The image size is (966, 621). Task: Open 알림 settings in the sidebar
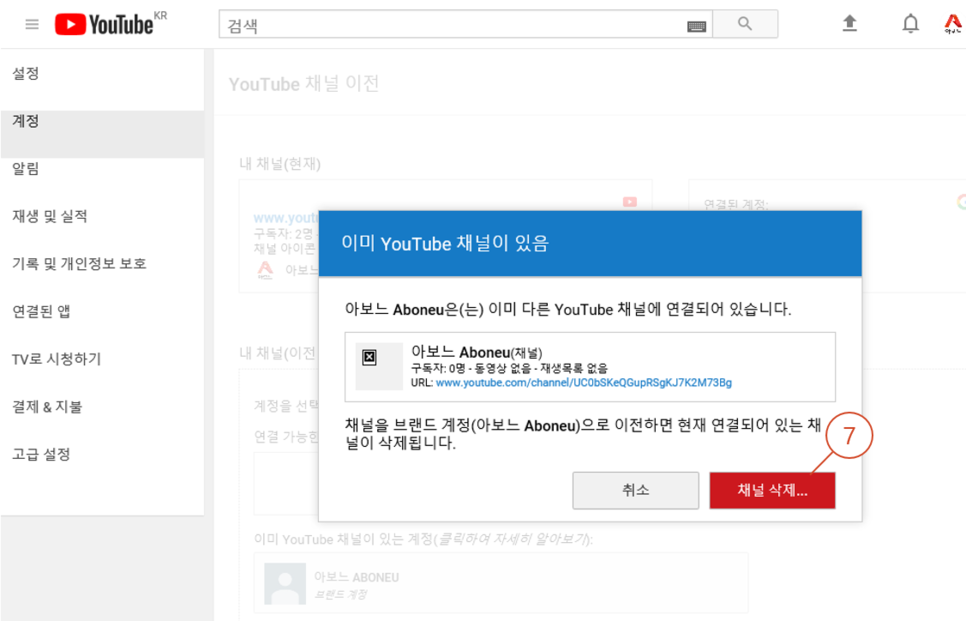pos(26,169)
